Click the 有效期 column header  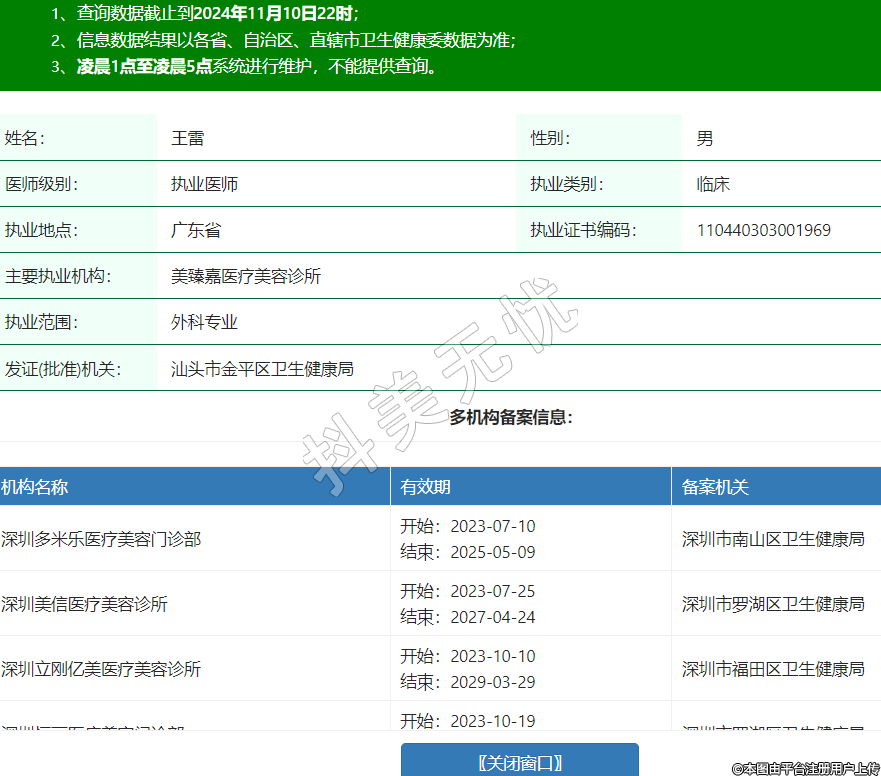click(425, 487)
